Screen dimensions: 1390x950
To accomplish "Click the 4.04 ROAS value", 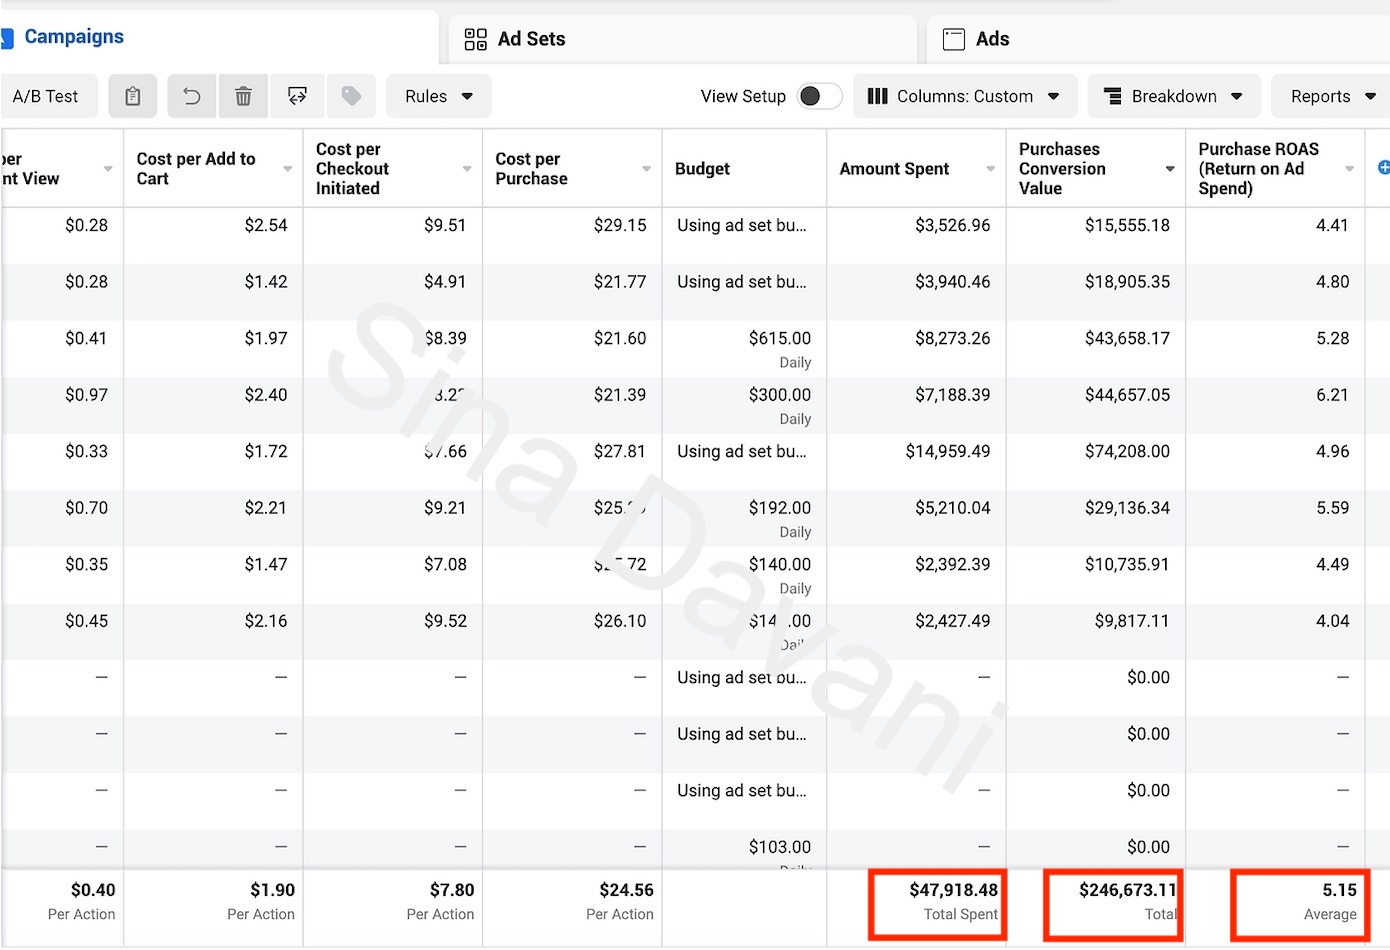I will tap(1332, 621).
